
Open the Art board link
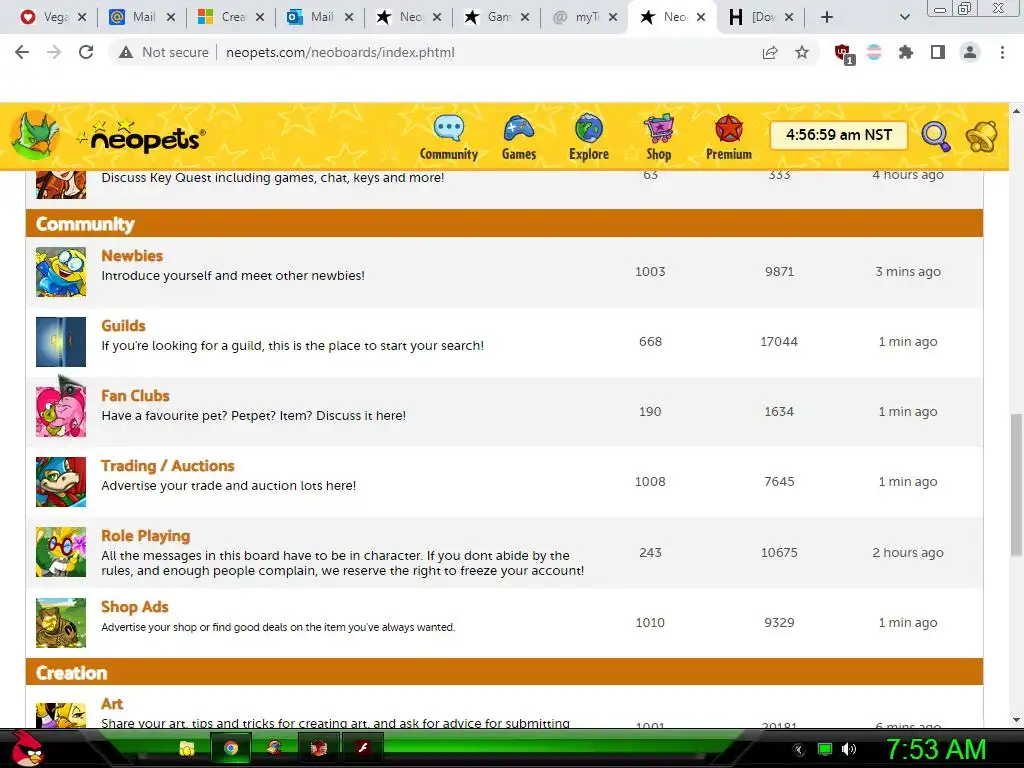[112, 703]
